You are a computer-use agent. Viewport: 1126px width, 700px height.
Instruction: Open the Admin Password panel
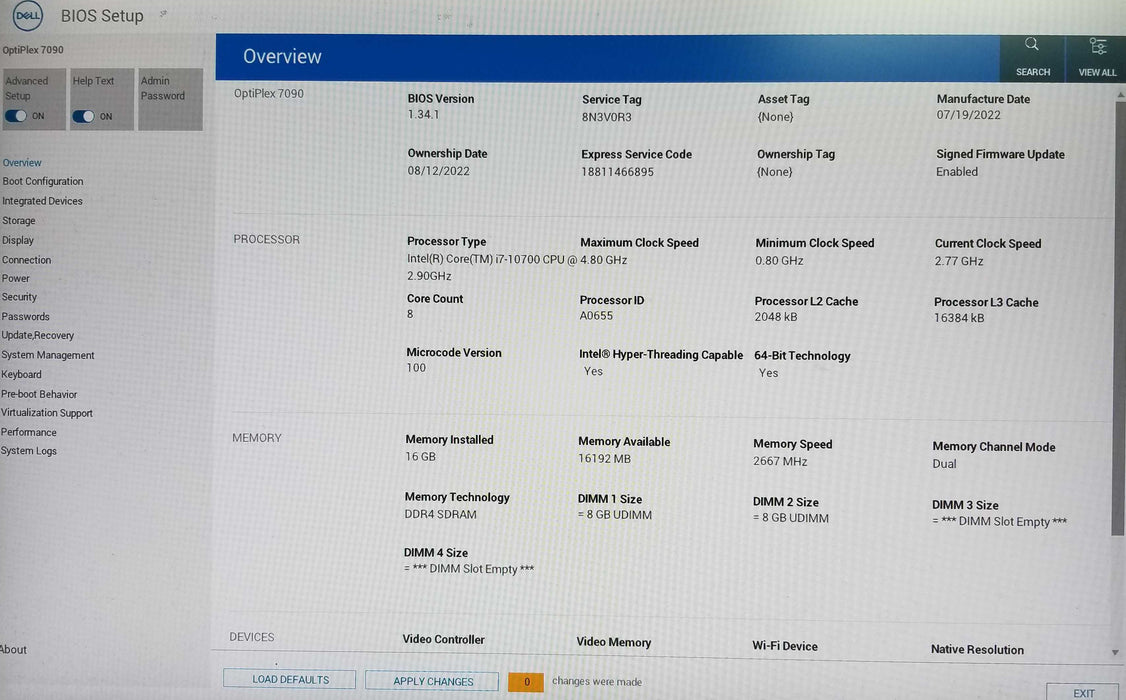coord(170,99)
